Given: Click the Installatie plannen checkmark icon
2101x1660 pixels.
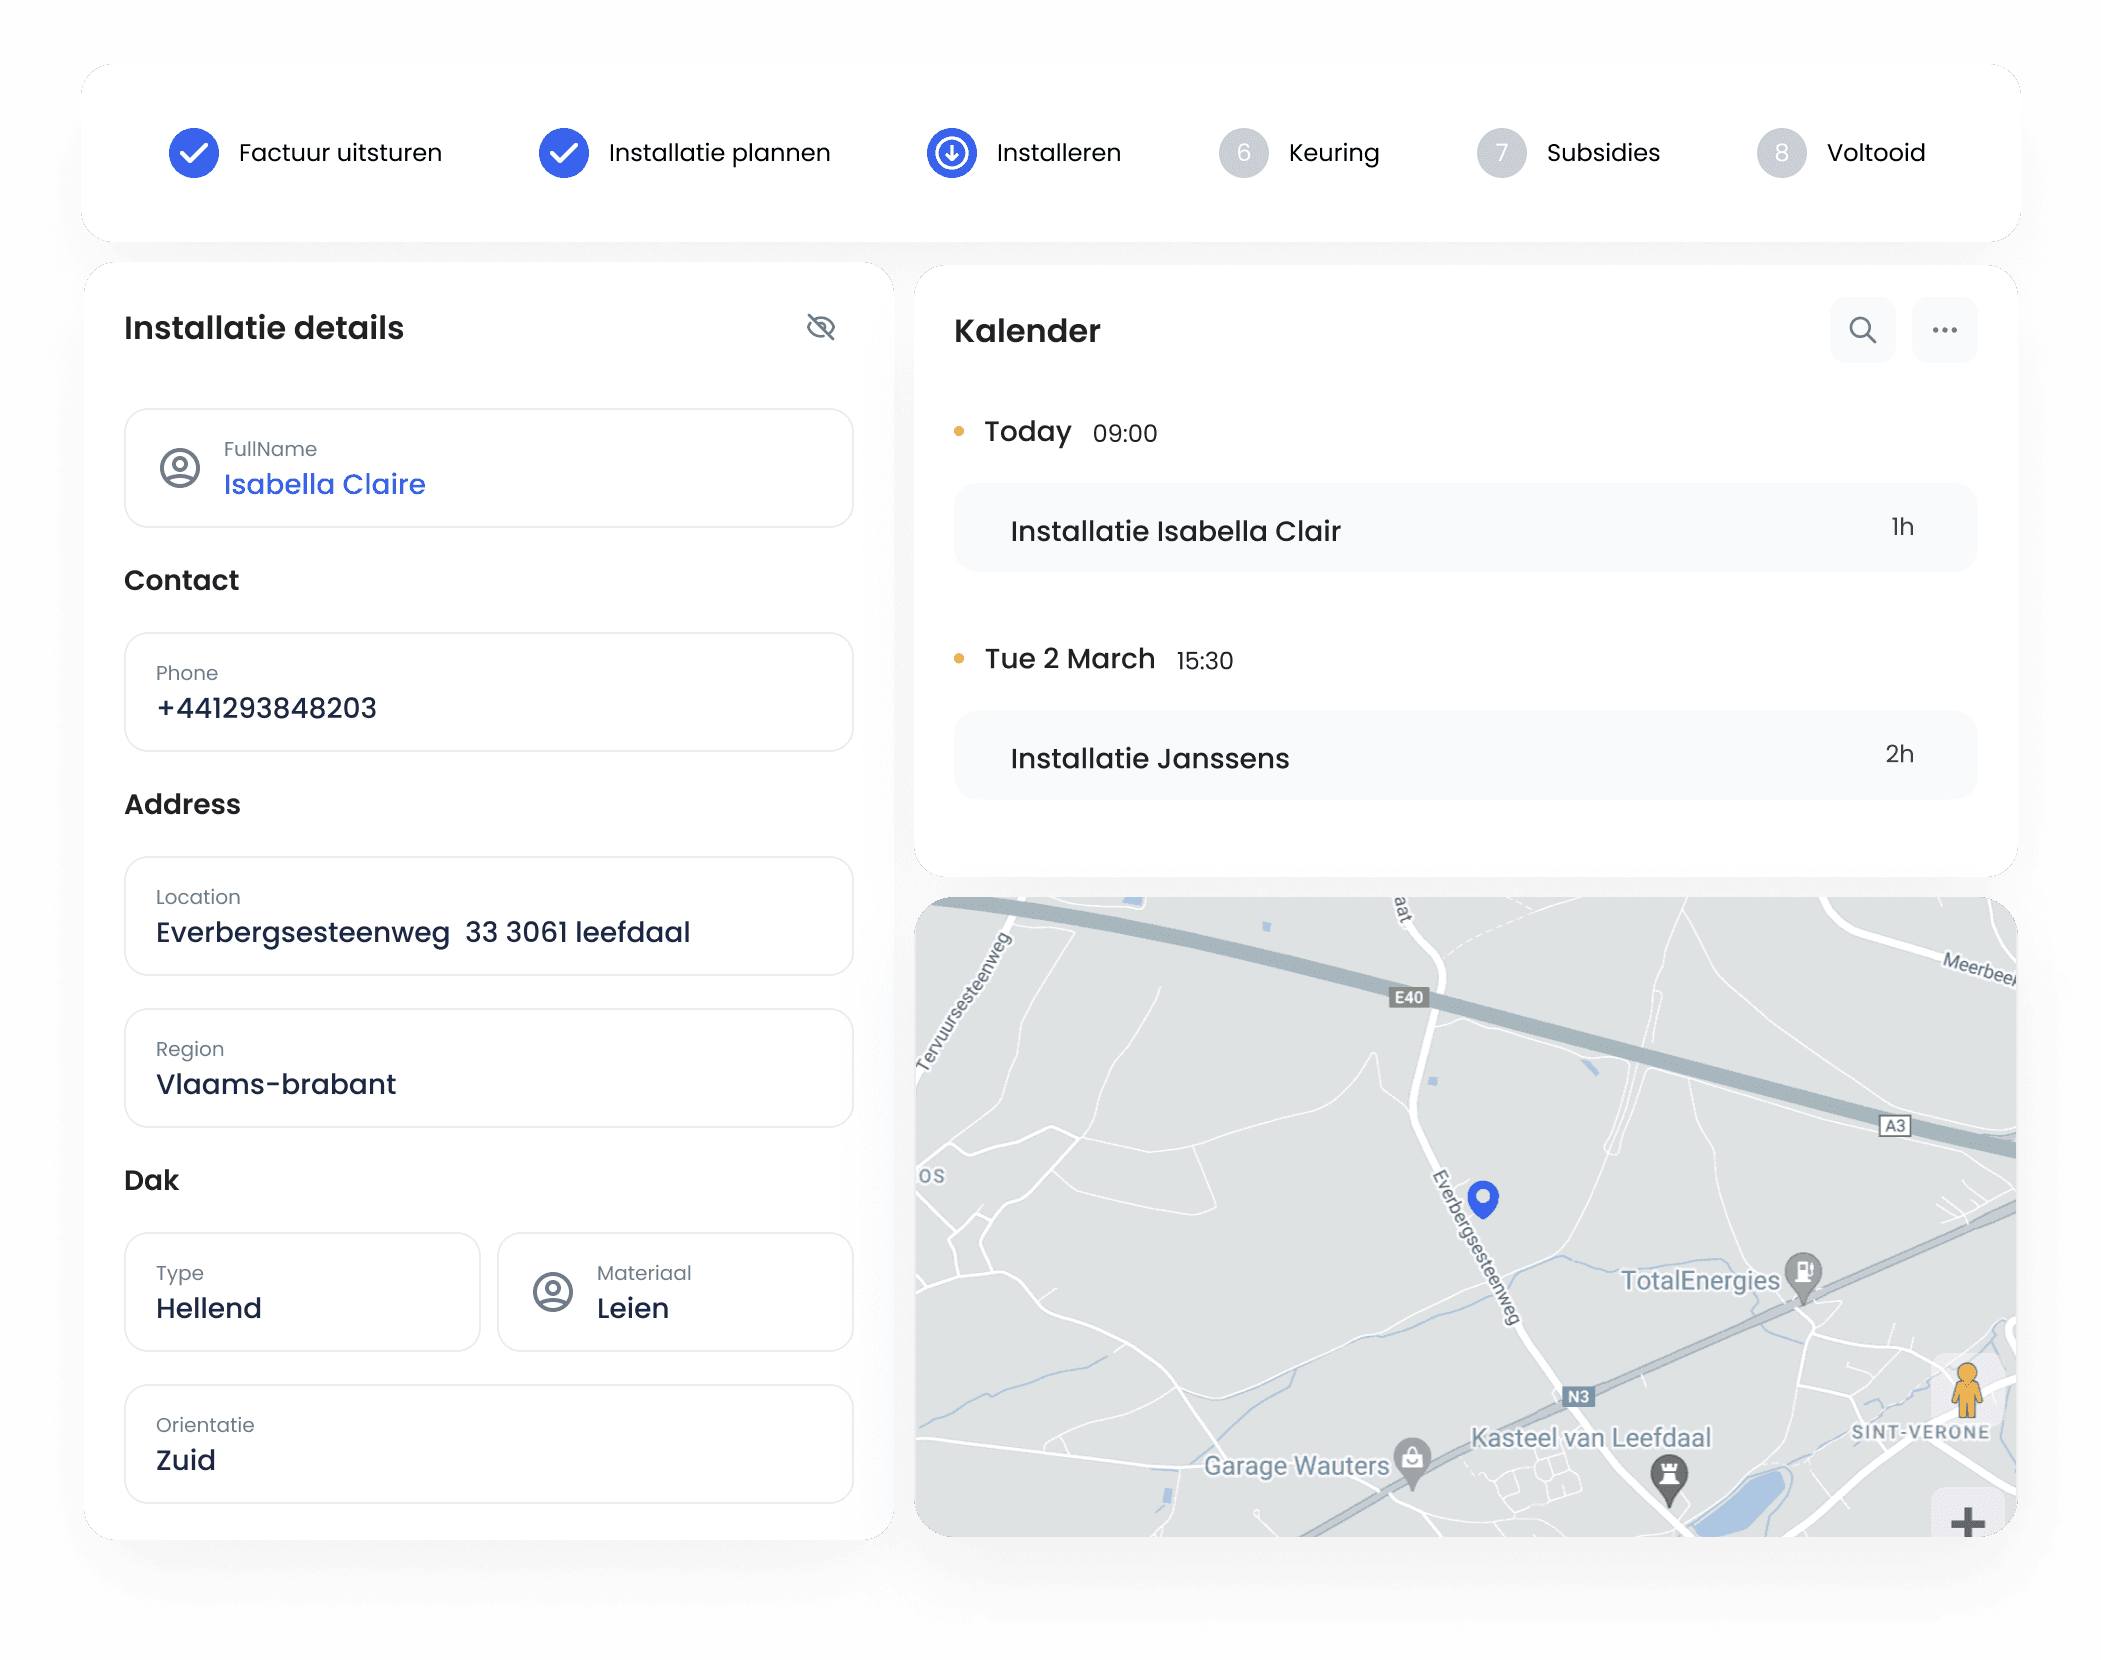Looking at the screenshot, I should coord(564,153).
